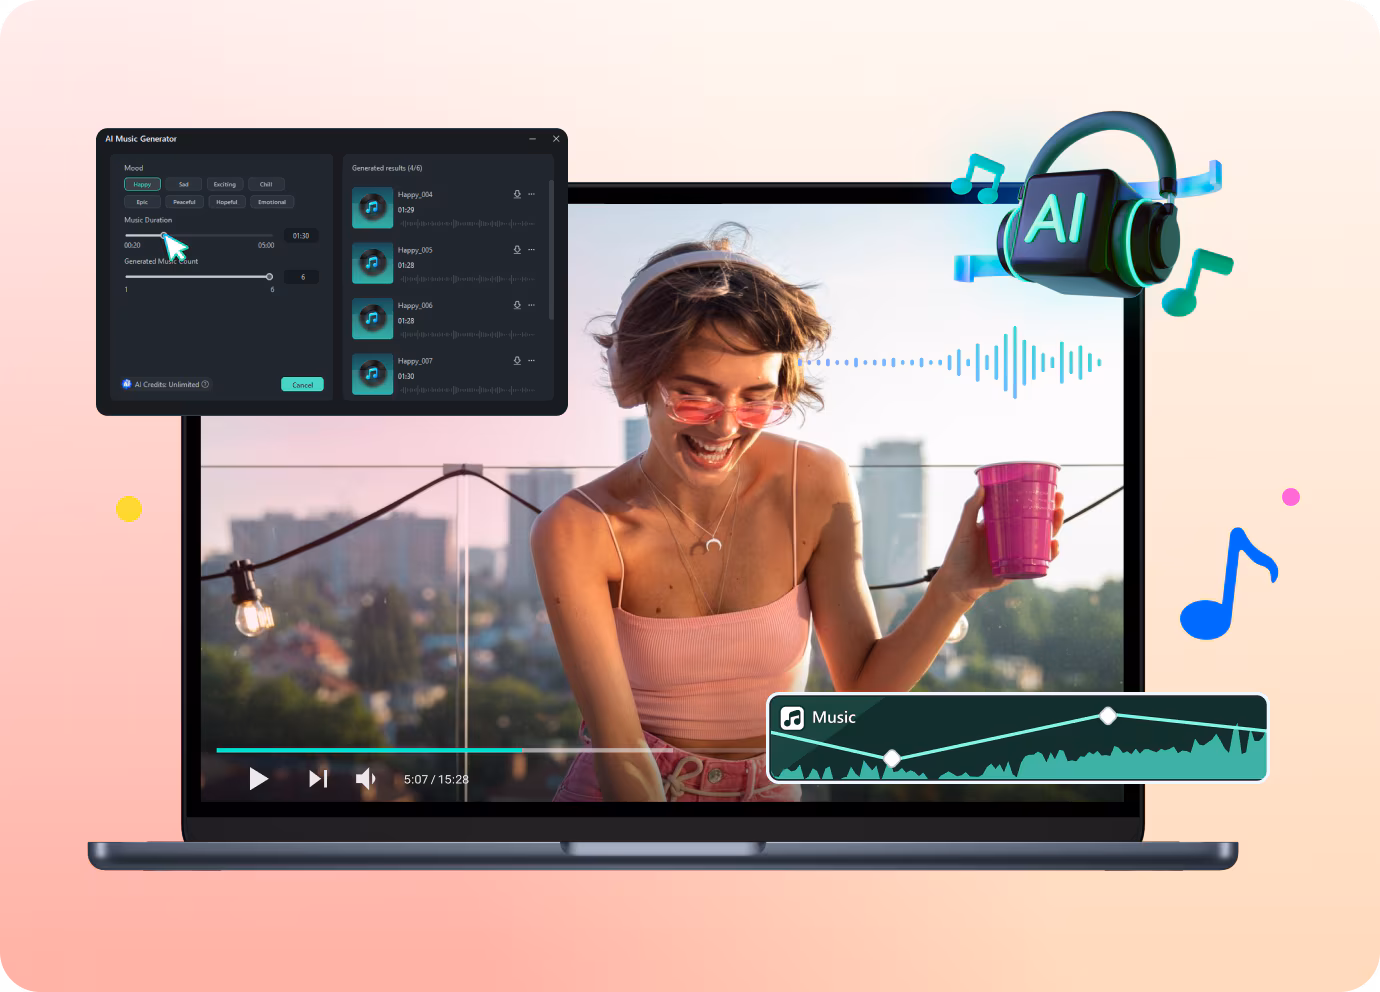Select the Epic mood
Screen dimensions: 1380x992
tap(142, 202)
